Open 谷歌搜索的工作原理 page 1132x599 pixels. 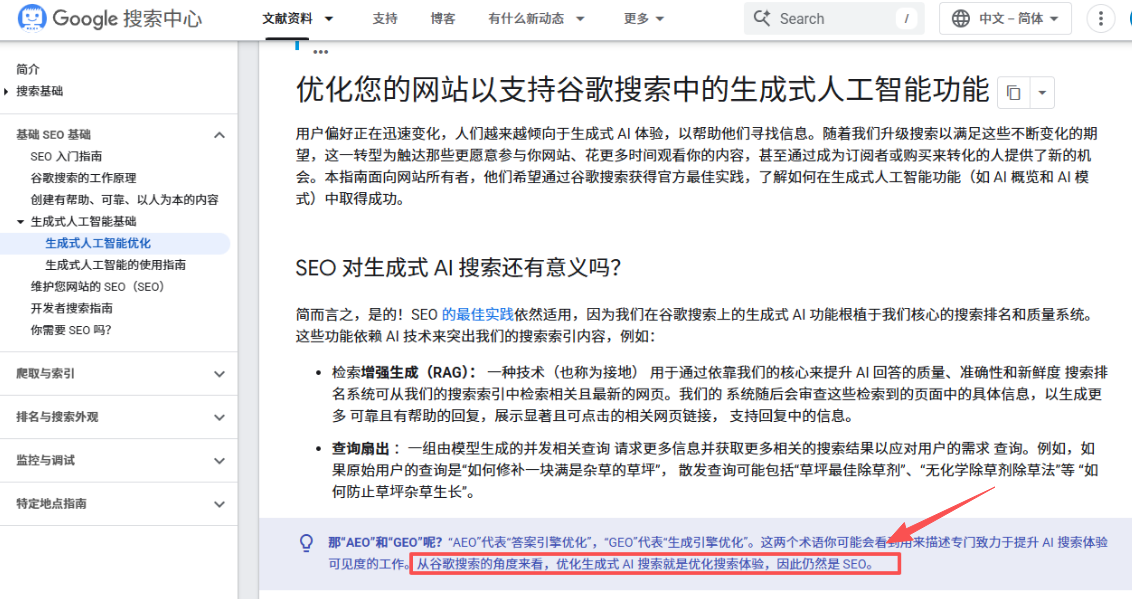click(83, 178)
